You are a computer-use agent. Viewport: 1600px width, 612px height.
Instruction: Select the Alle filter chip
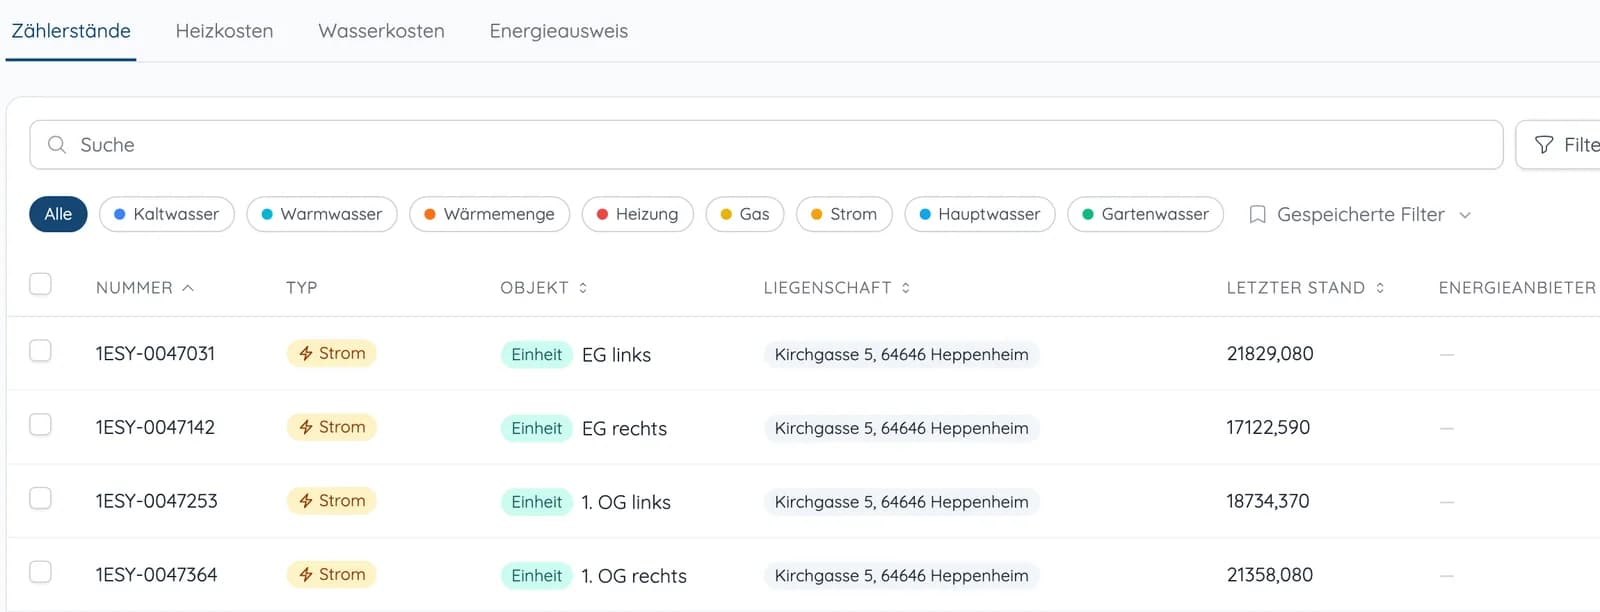(58, 214)
